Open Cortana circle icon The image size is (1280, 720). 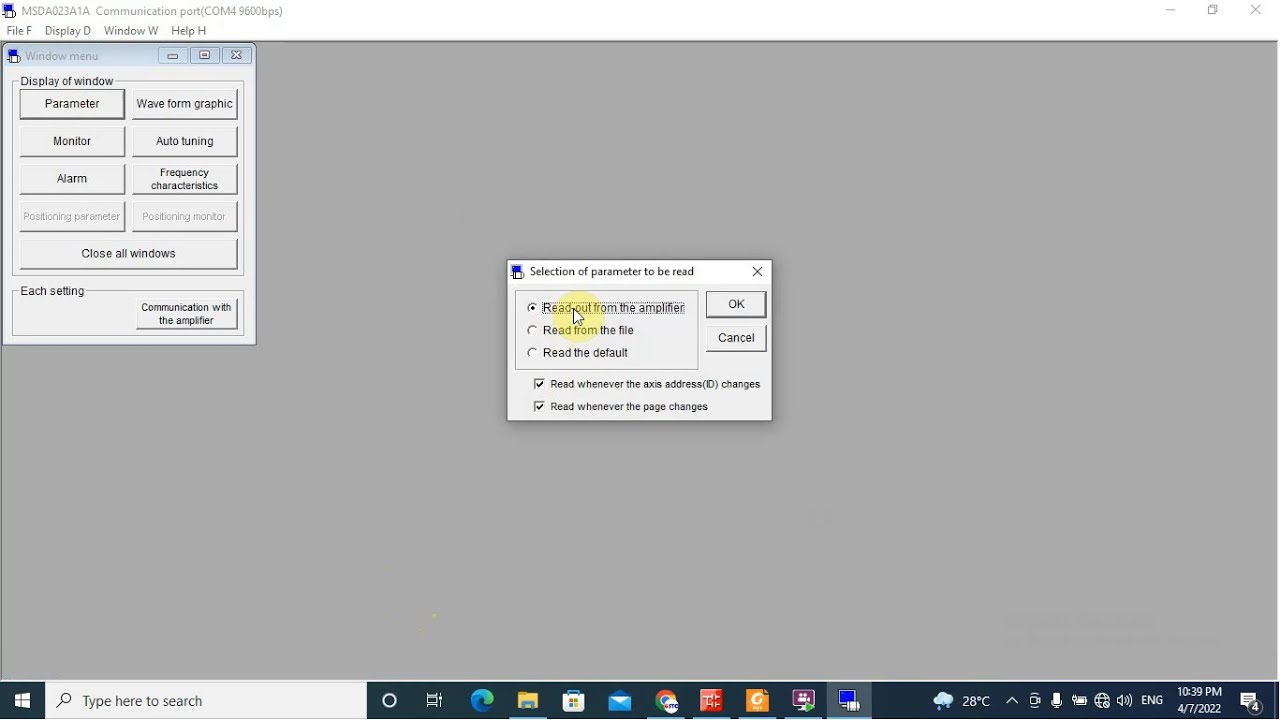coord(390,701)
